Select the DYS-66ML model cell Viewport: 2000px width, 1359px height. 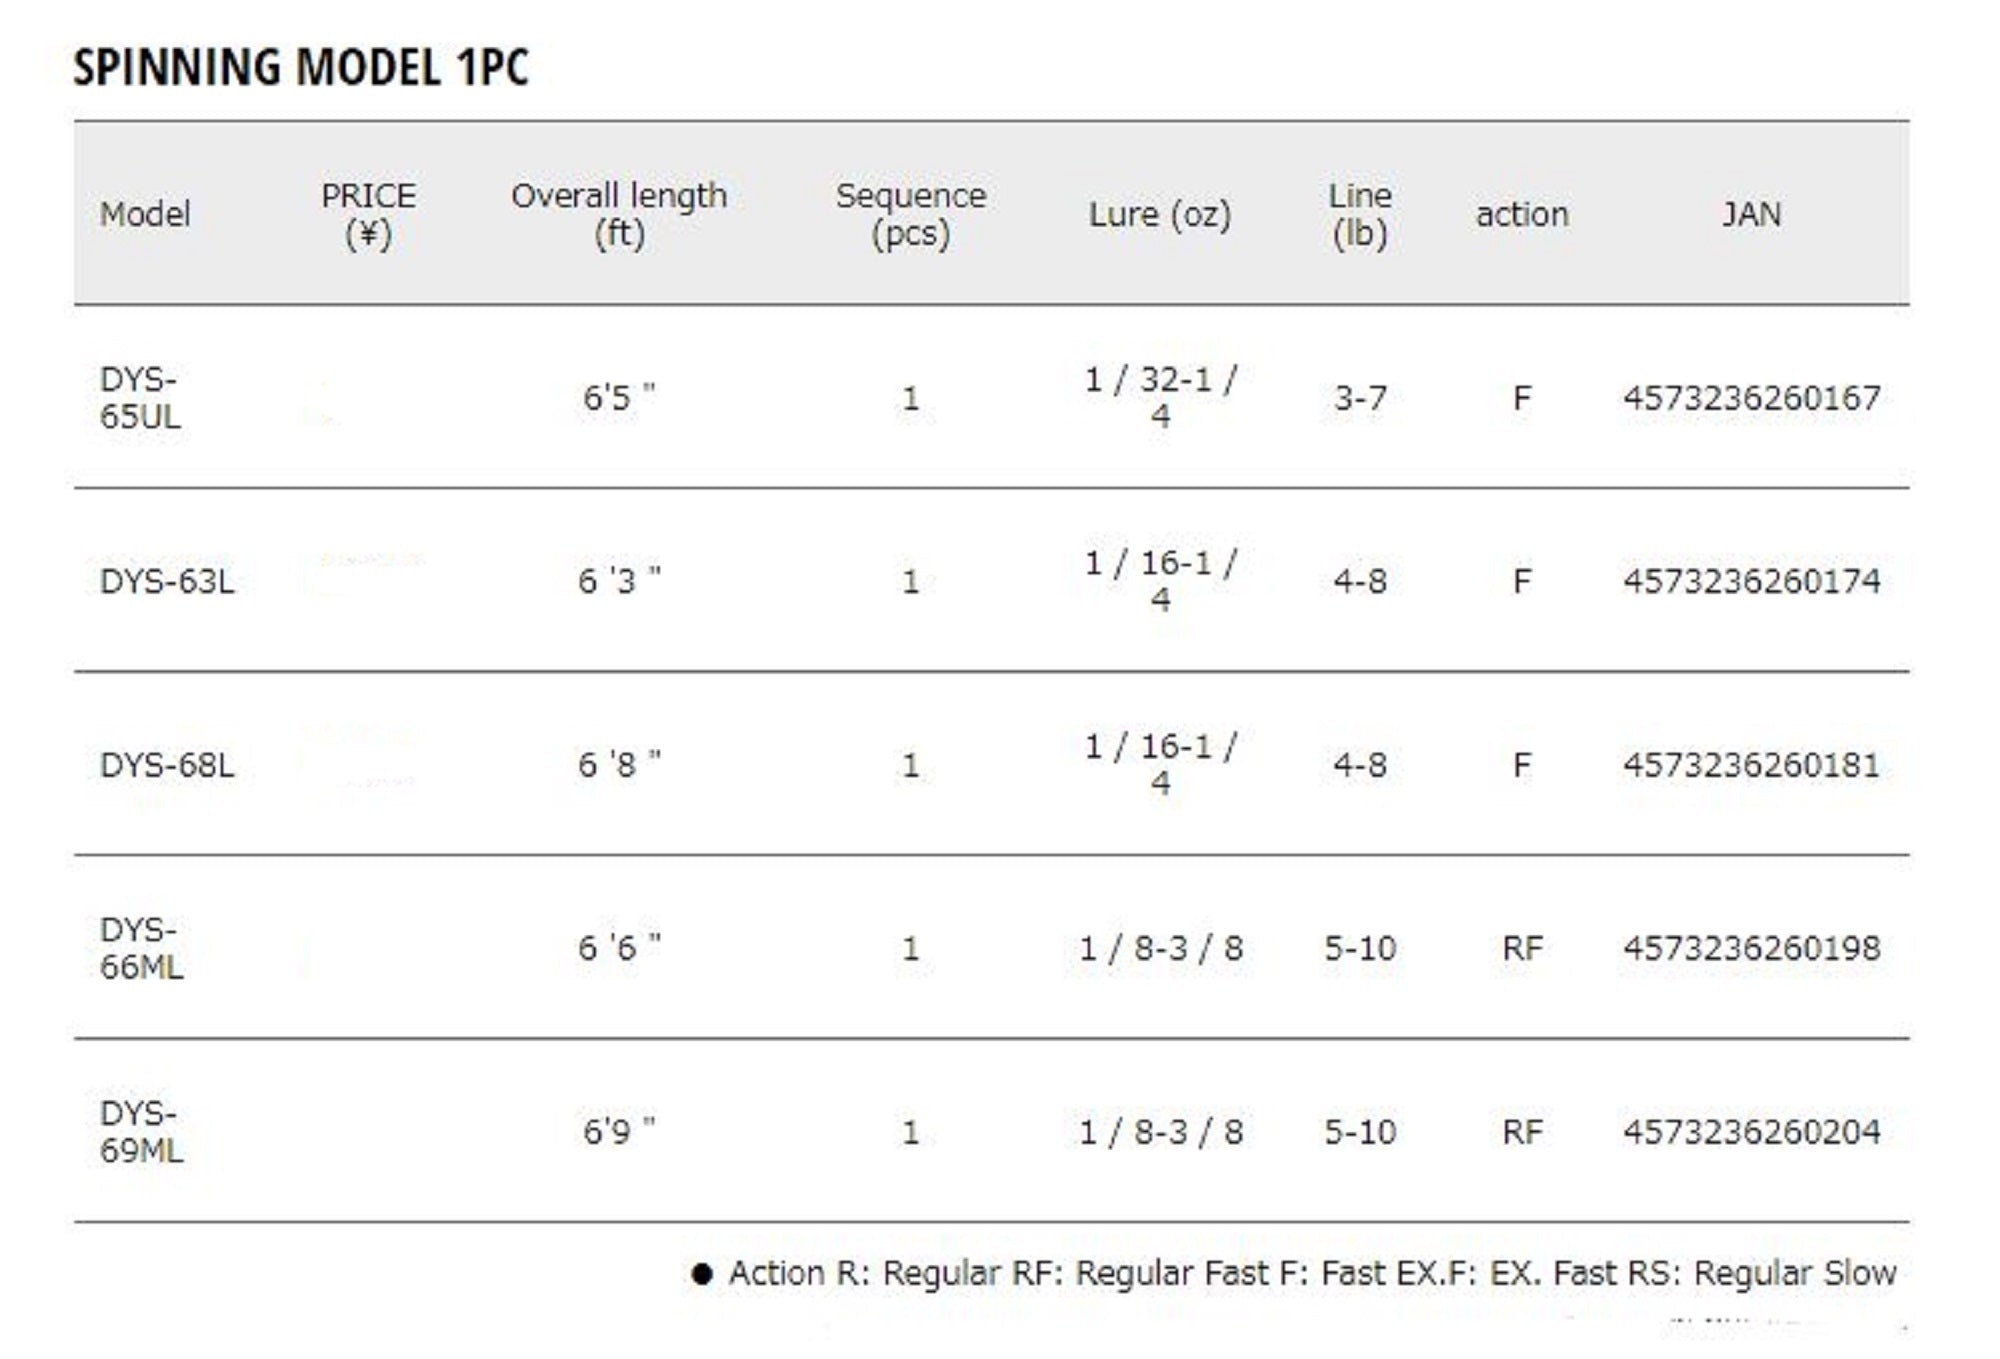tap(141, 948)
